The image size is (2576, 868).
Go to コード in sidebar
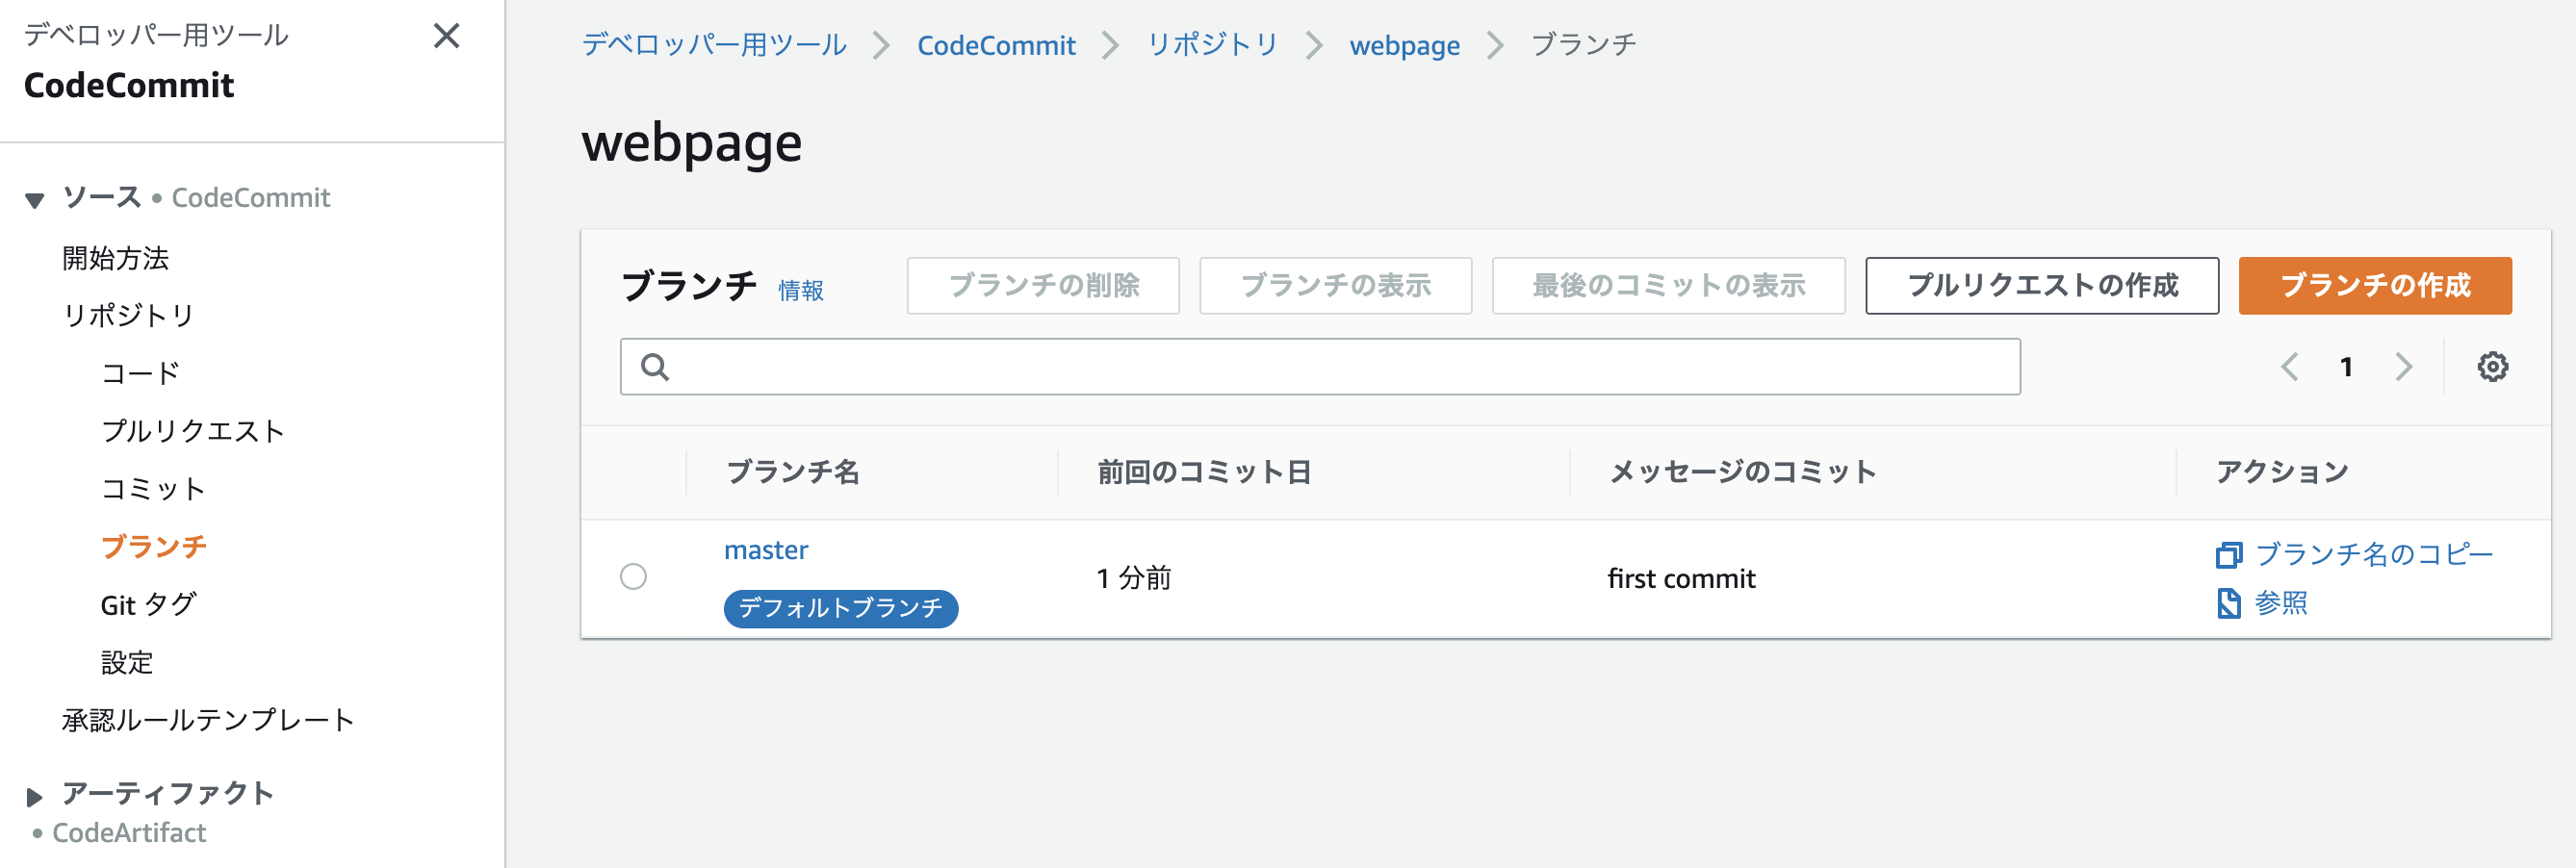(140, 373)
